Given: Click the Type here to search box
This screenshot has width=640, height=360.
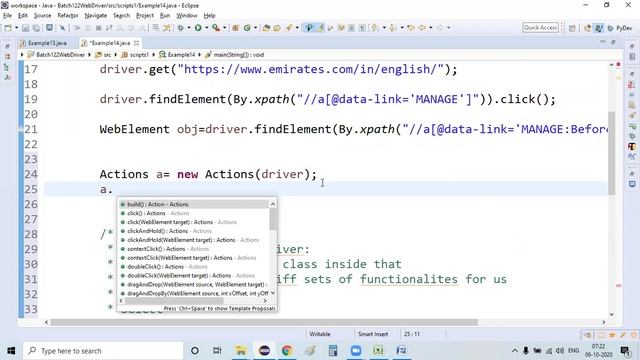Looking at the screenshot, I should click(x=103, y=351).
